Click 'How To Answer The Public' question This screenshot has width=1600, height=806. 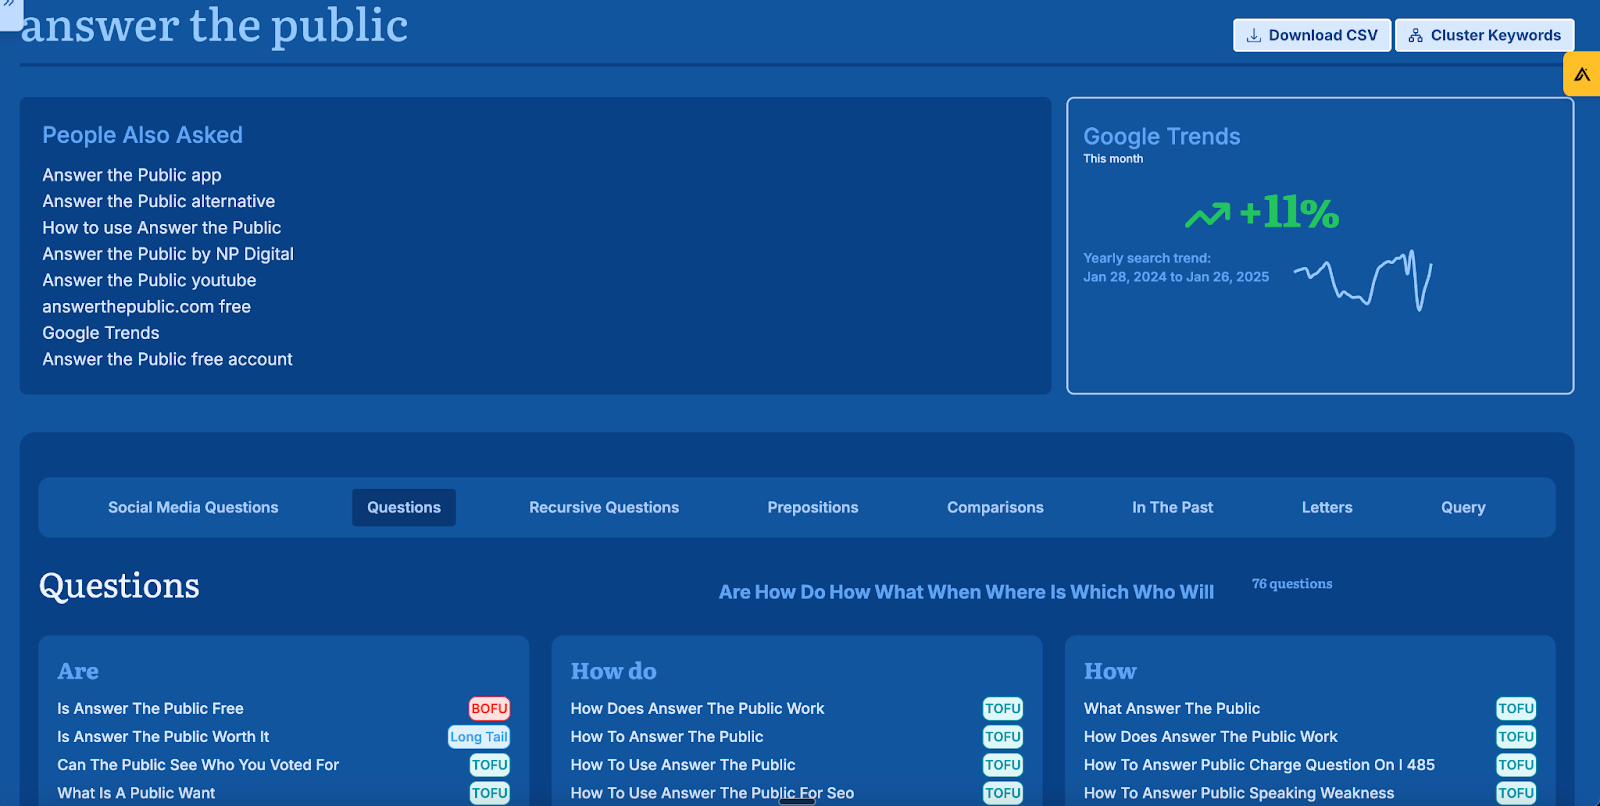click(667, 736)
